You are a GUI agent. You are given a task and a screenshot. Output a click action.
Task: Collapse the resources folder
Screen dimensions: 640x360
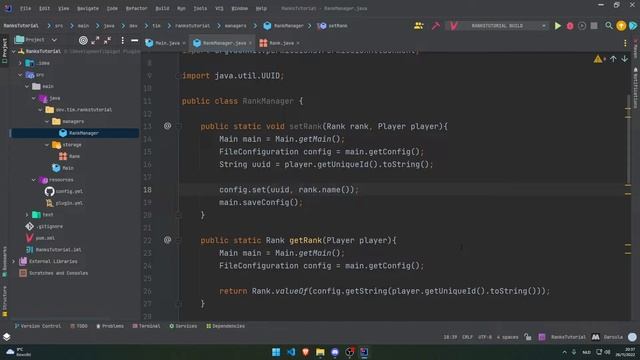pos(34,180)
